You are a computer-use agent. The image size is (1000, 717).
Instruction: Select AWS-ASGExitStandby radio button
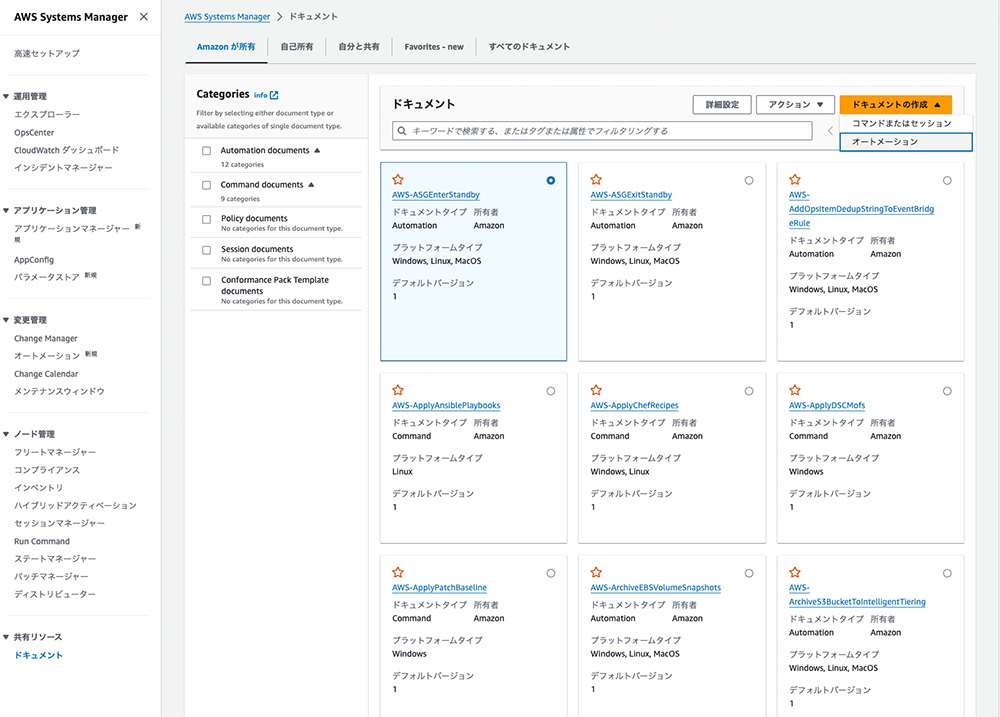pos(749,181)
